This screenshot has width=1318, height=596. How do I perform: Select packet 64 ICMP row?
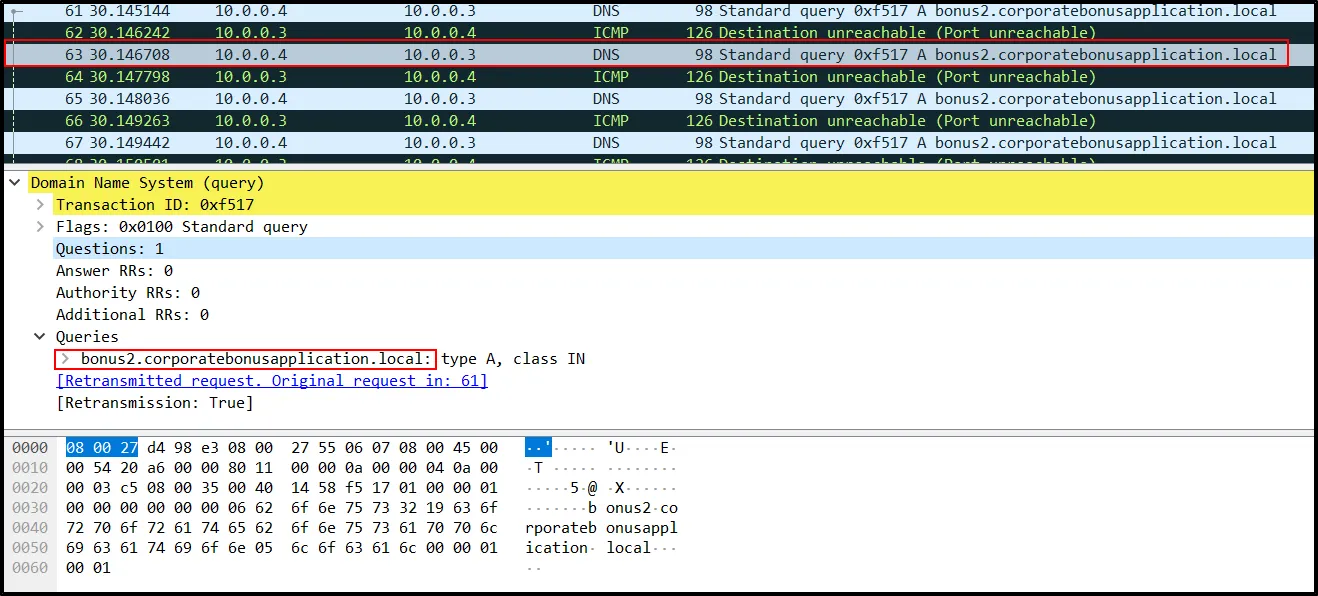click(640, 77)
